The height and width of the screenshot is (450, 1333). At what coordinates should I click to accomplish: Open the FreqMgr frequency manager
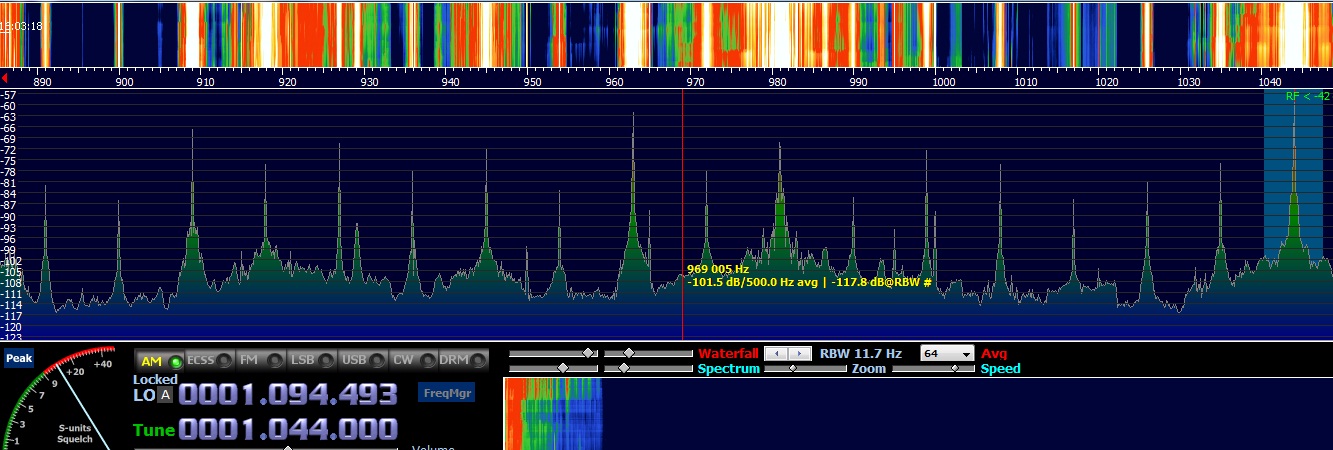click(x=446, y=393)
